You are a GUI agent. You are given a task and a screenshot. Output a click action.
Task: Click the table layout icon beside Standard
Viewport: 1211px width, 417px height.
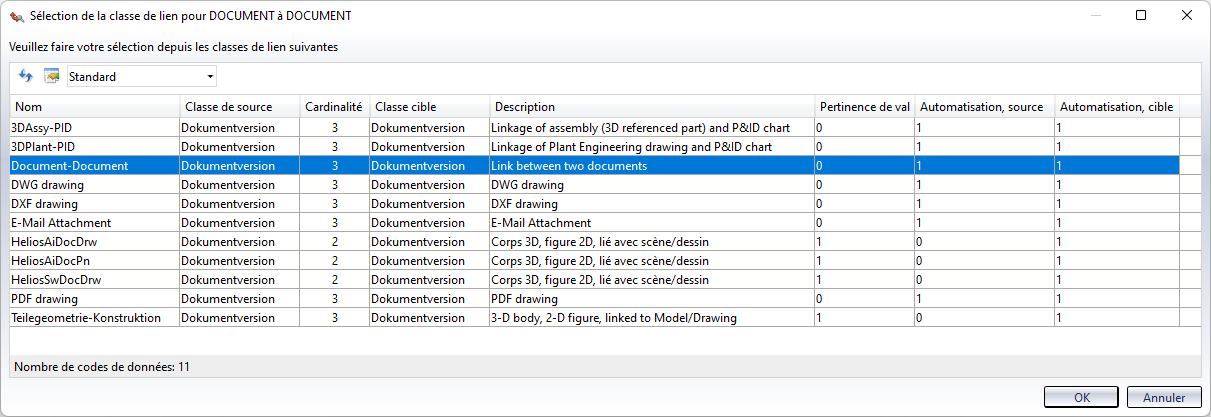[52, 77]
